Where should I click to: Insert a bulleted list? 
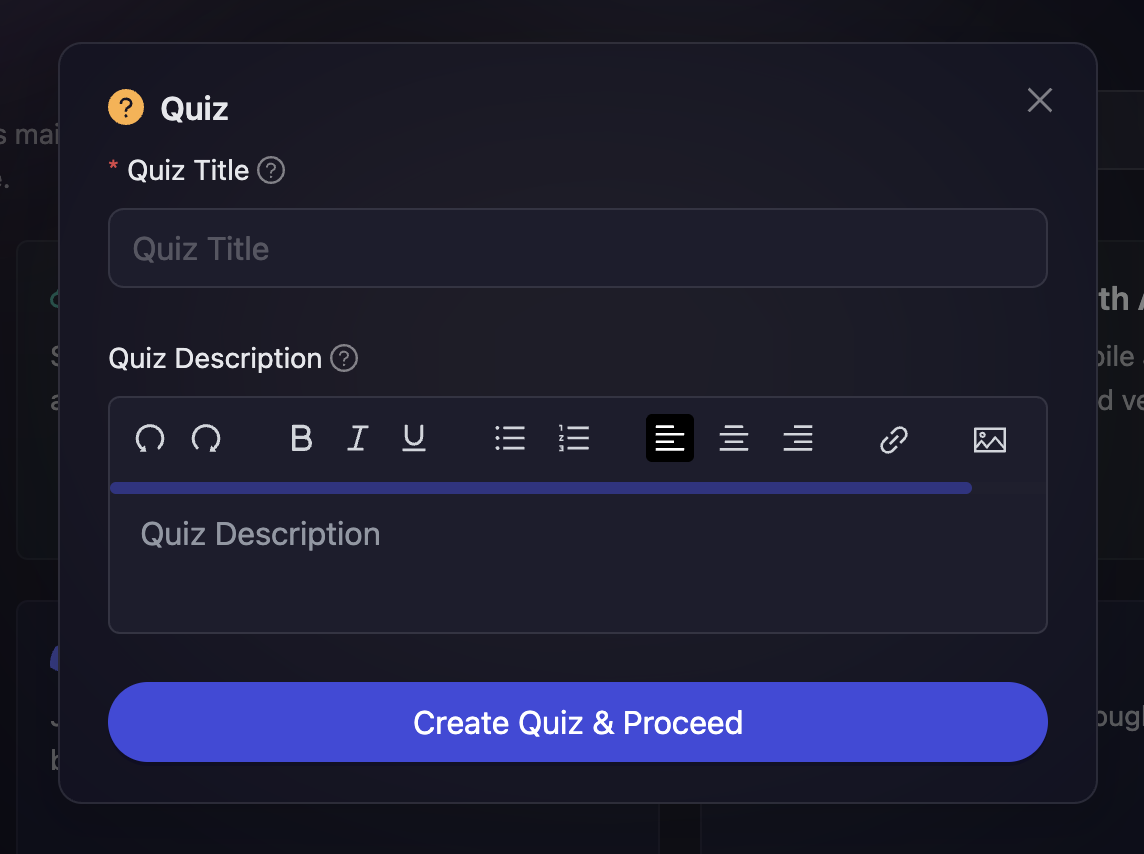tap(510, 438)
